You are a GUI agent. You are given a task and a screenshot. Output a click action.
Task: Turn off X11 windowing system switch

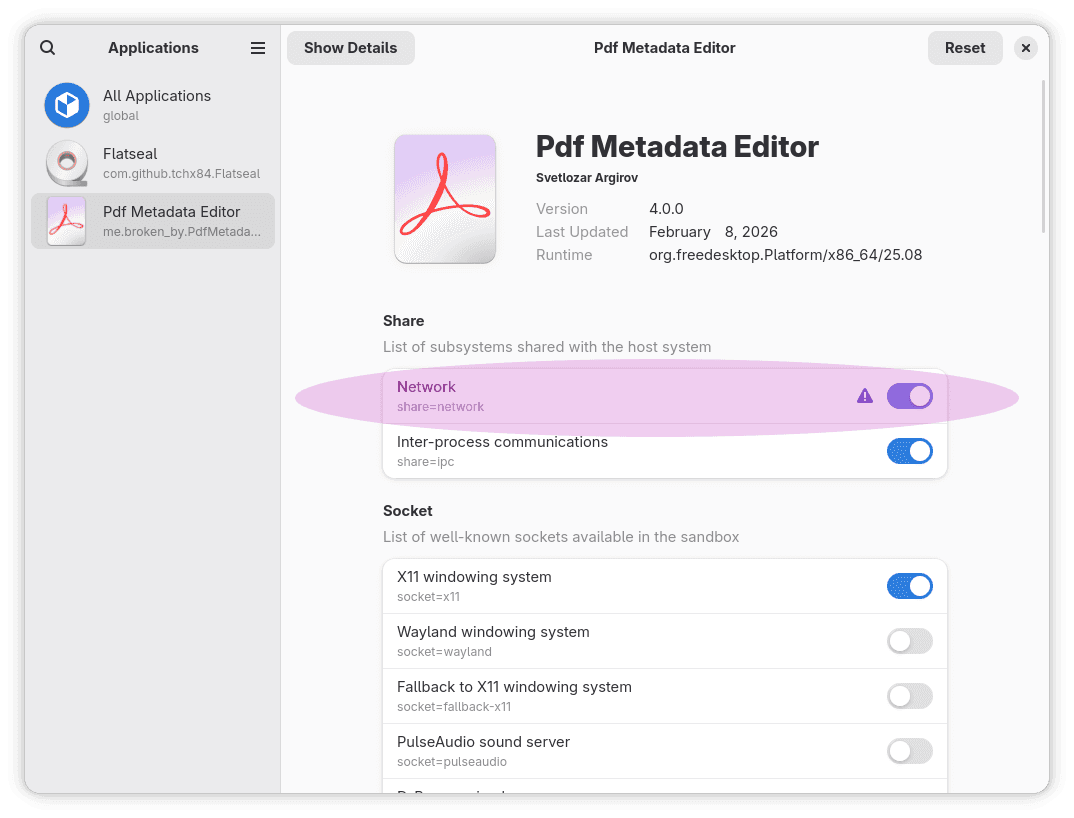coord(910,586)
